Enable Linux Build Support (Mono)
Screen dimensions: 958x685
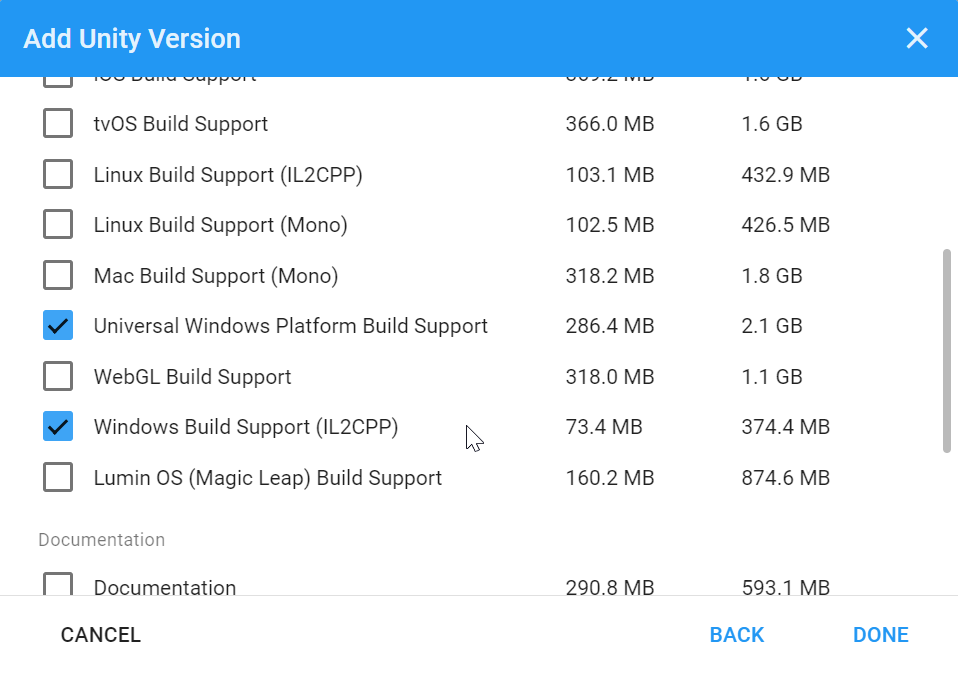pos(57,224)
